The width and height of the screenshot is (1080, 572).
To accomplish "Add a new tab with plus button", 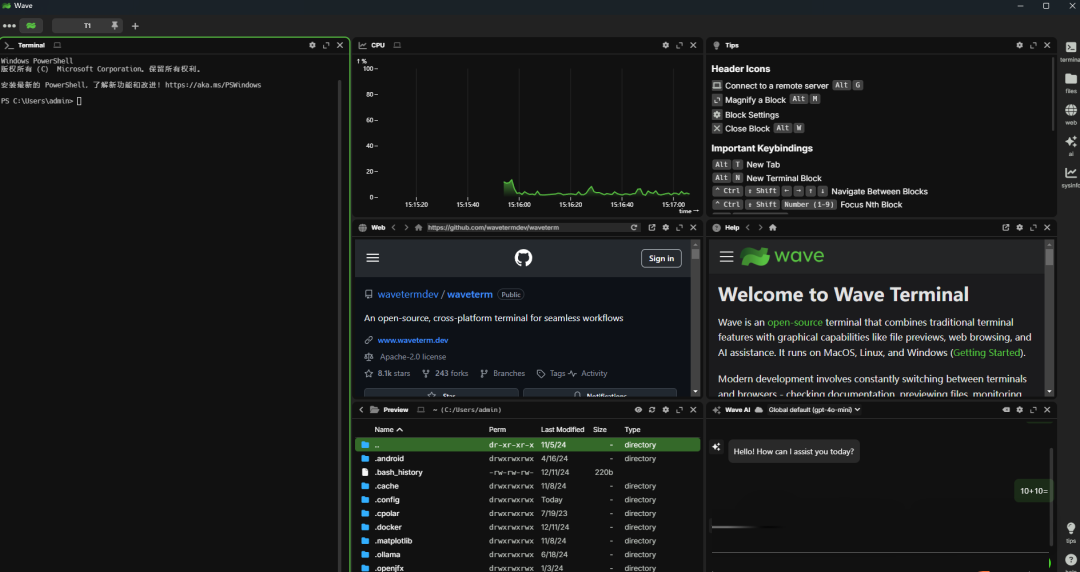I will coord(136,26).
